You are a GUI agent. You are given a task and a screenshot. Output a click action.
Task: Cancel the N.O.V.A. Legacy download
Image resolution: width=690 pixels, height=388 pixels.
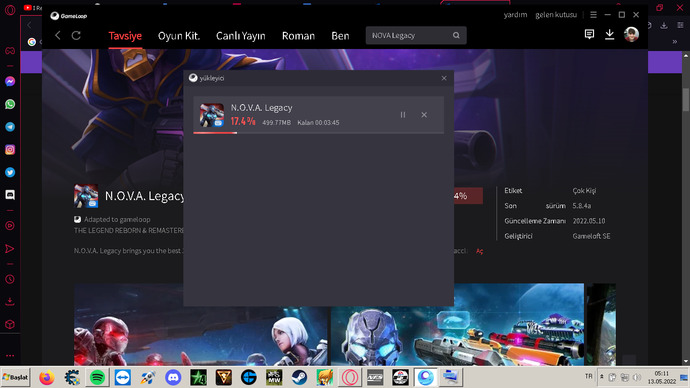click(x=424, y=115)
